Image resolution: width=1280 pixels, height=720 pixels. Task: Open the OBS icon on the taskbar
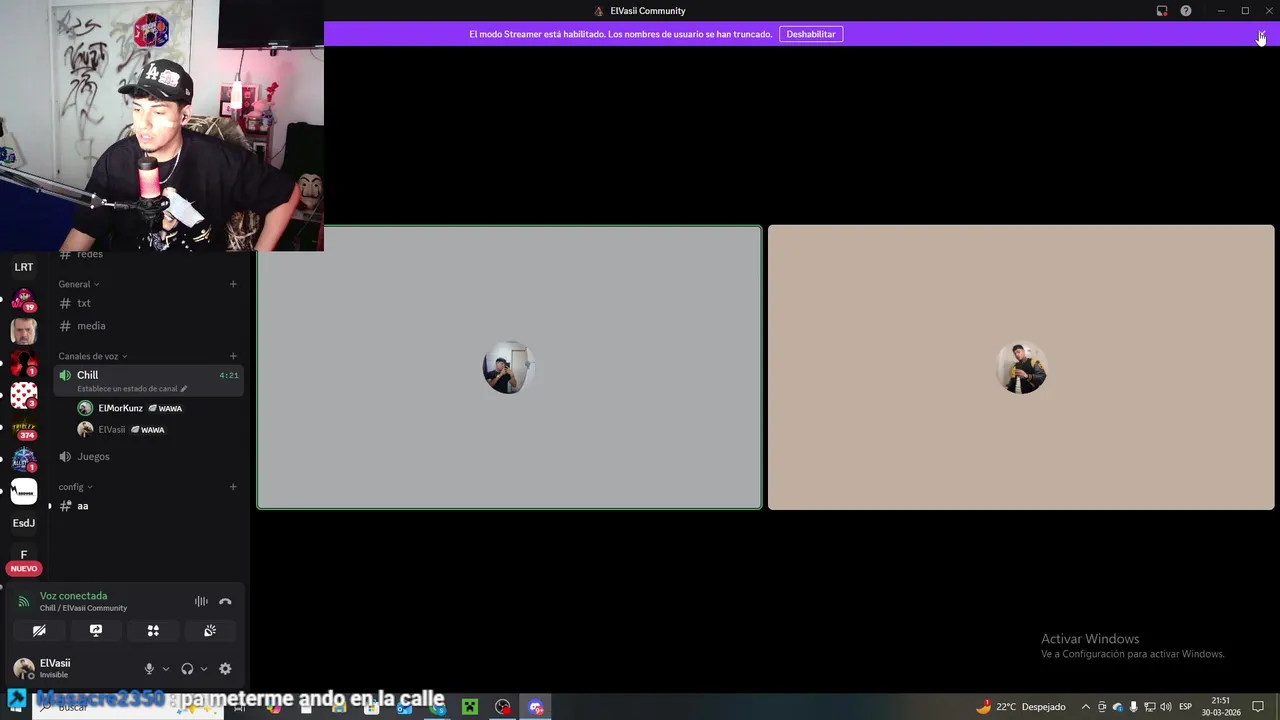point(503,707)
